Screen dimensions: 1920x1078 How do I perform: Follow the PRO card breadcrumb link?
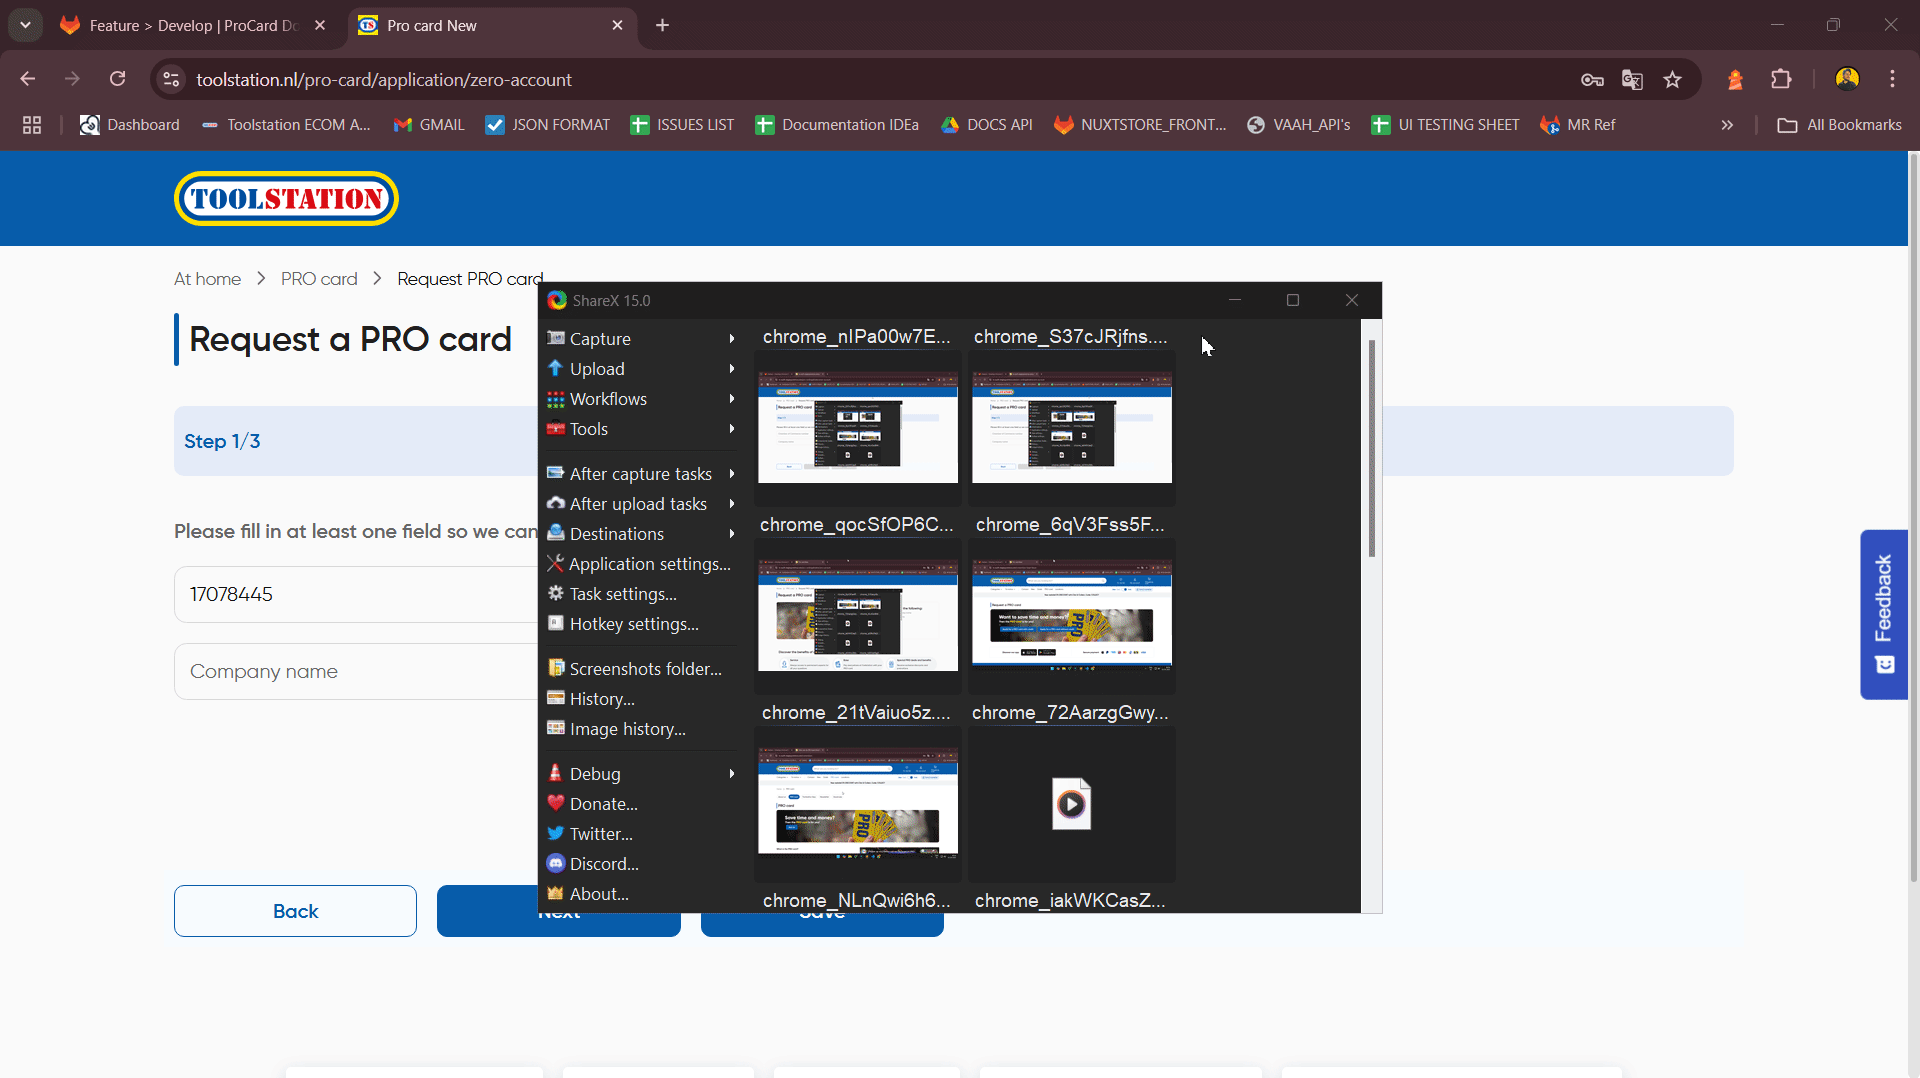tap(319, 279)
